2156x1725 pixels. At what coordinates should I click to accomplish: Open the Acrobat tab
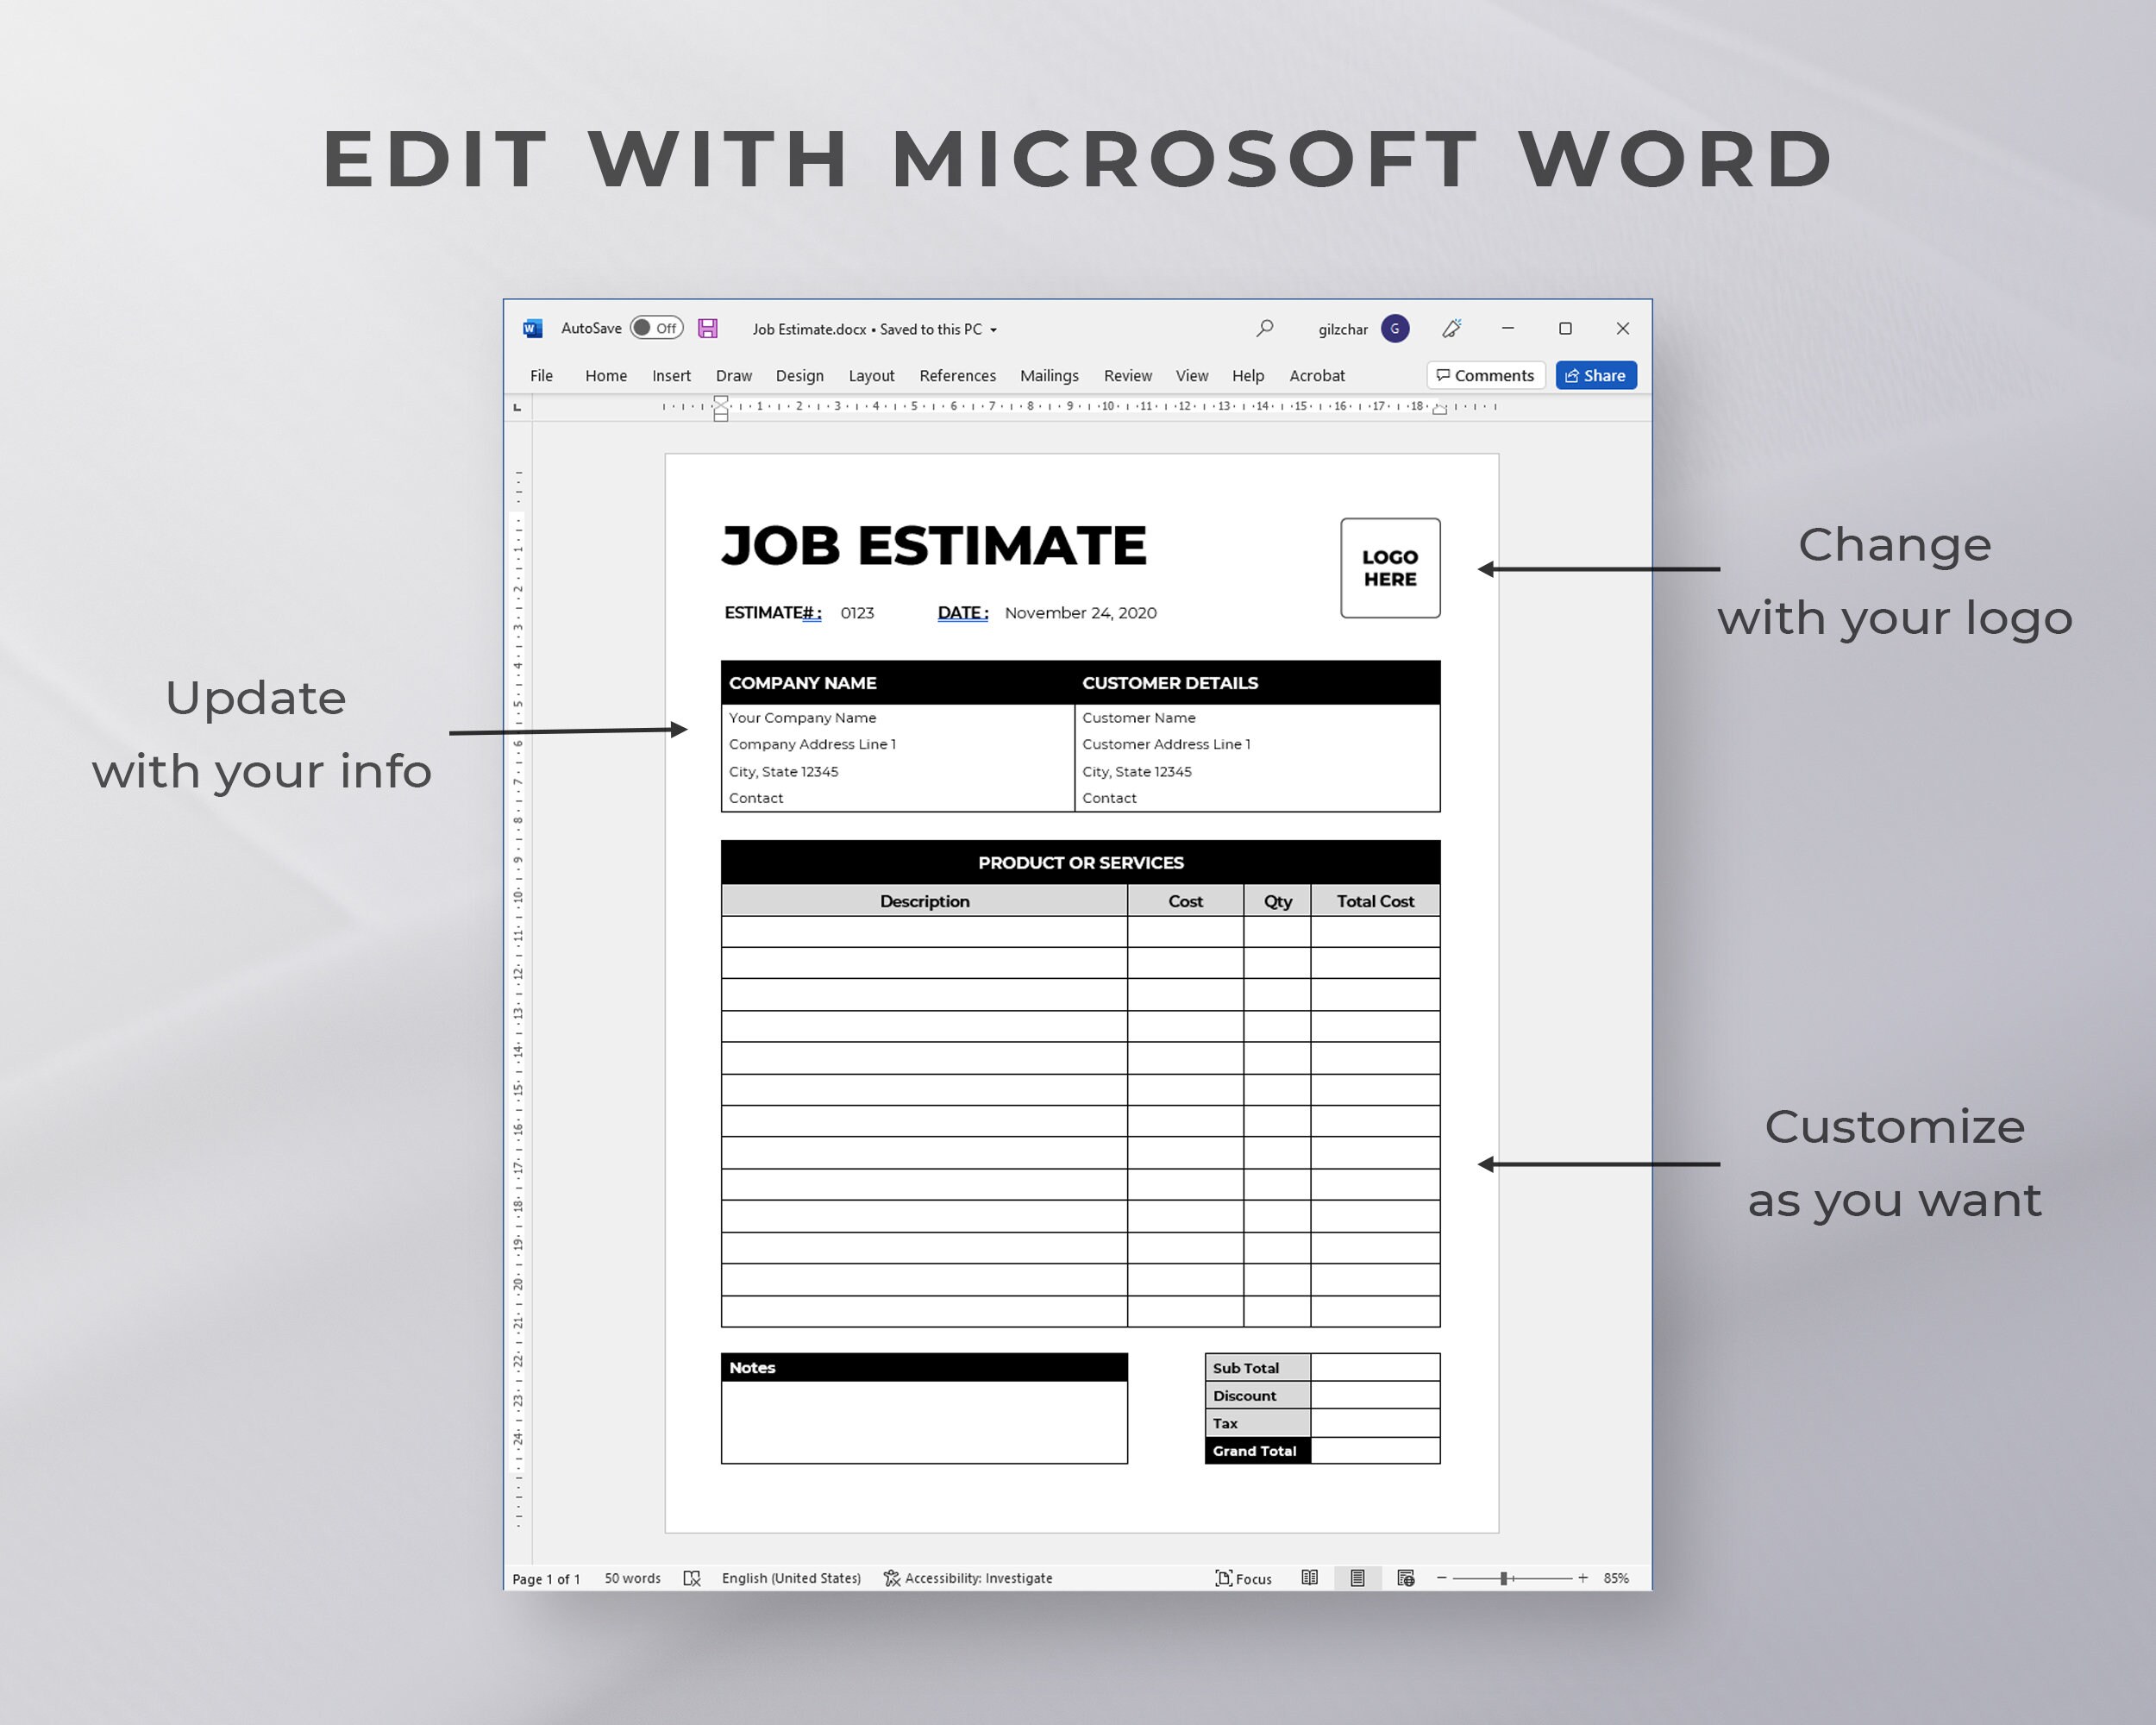pyautogui.click(x=1316, y=375)
